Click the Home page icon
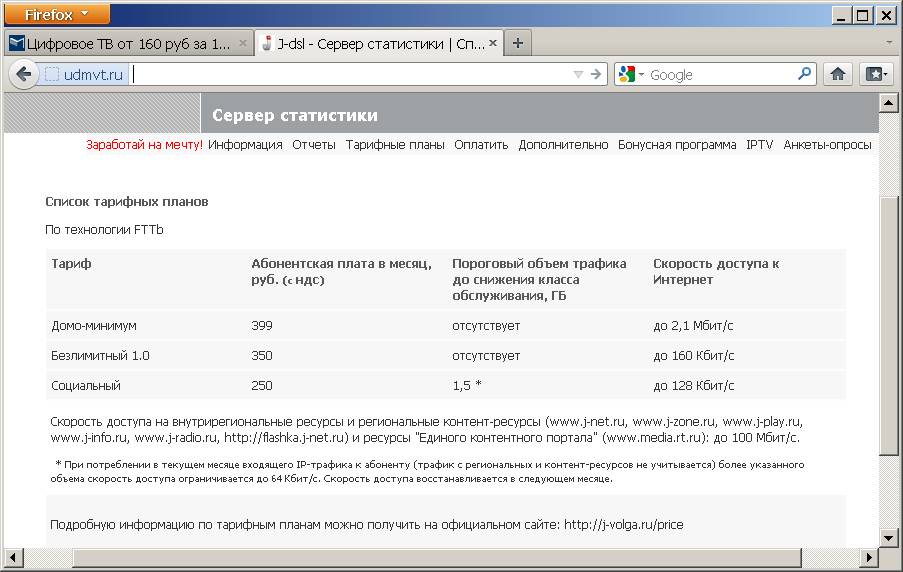The width and height of the screenshot is (903, 572). [838, 74]
